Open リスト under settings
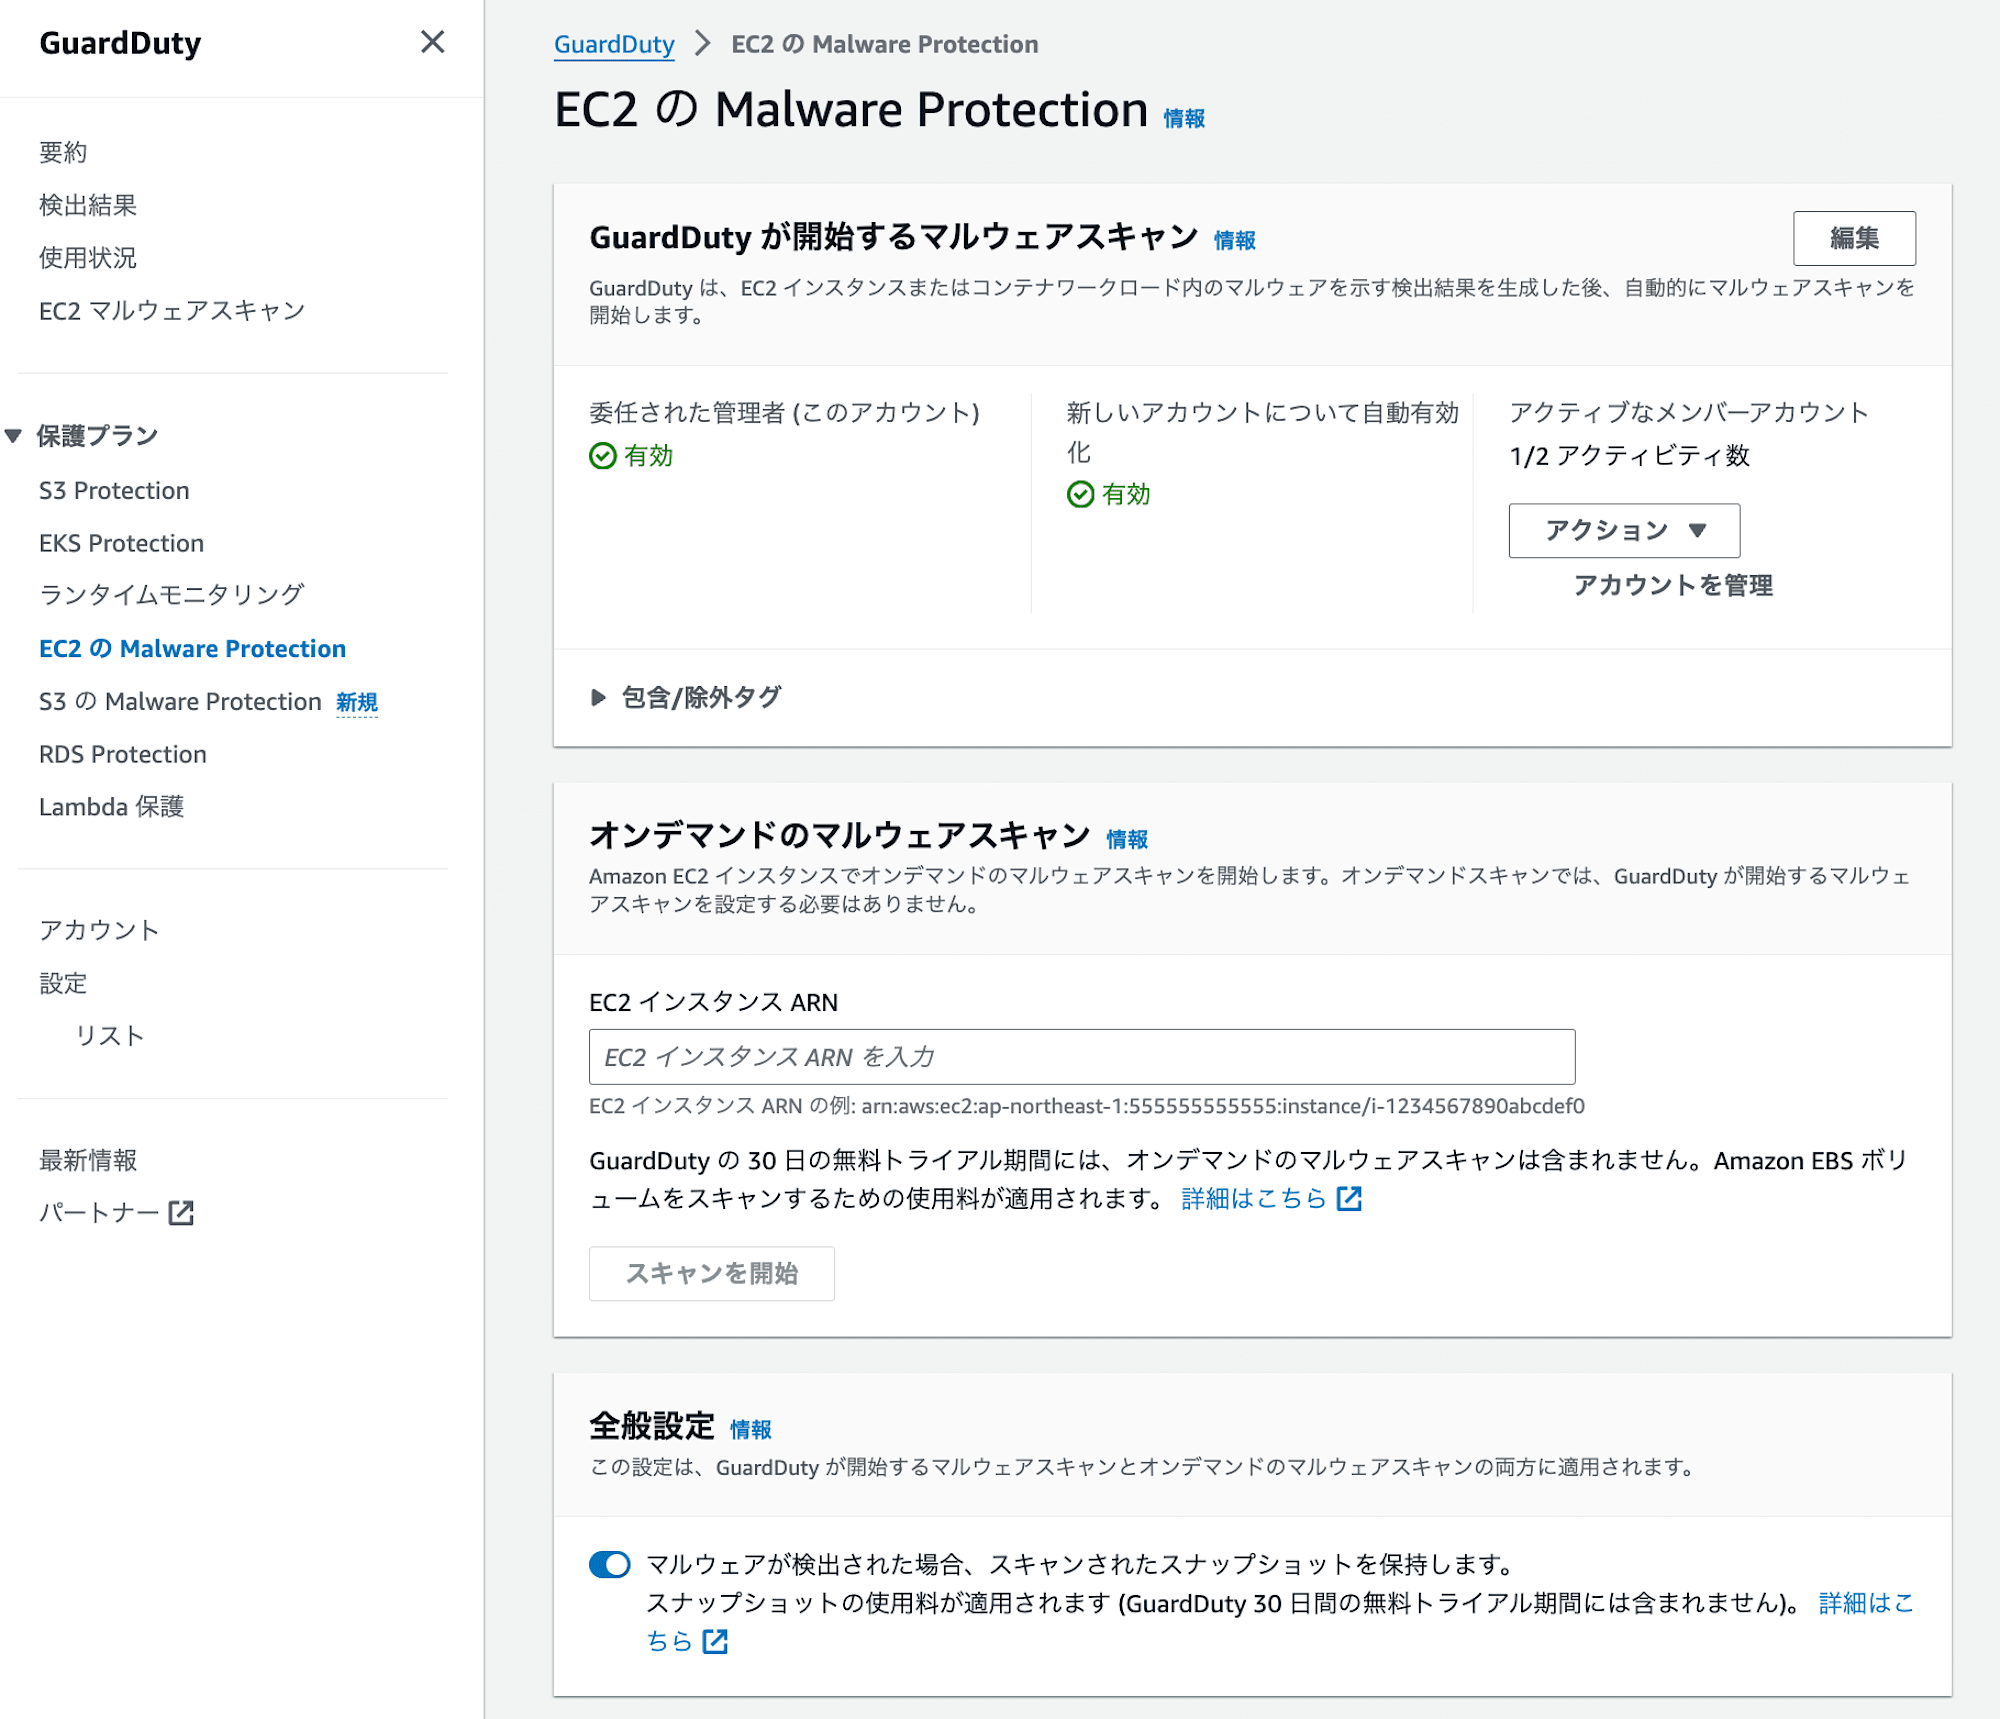 pos(110,1036)
